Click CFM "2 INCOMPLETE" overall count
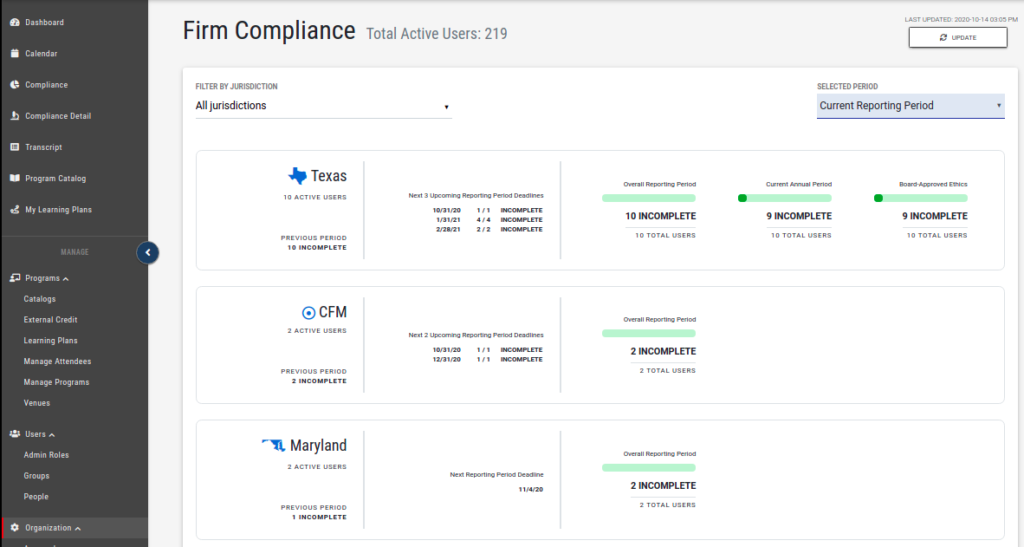The image size is (1024, 547). (663, 351)
